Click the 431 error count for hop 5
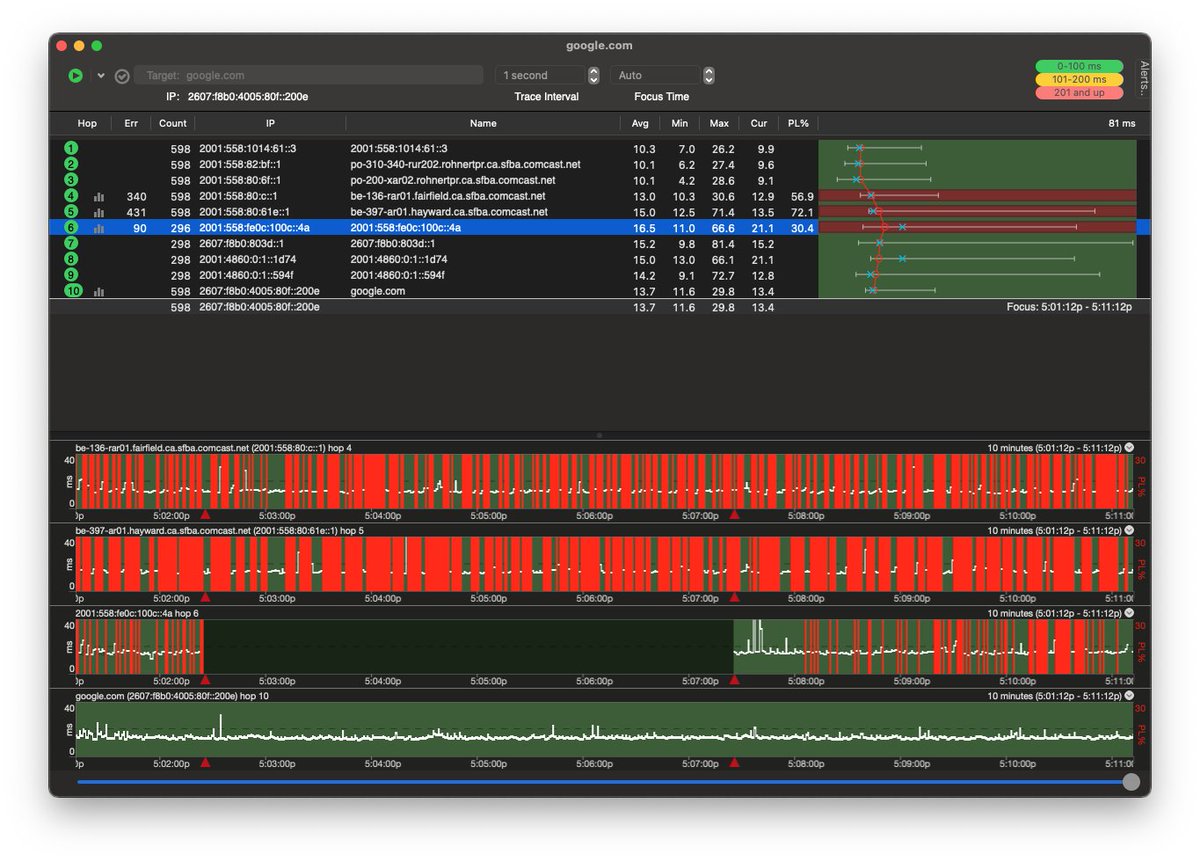This screenshot has width=1200, height=862. tap(136, 212)
